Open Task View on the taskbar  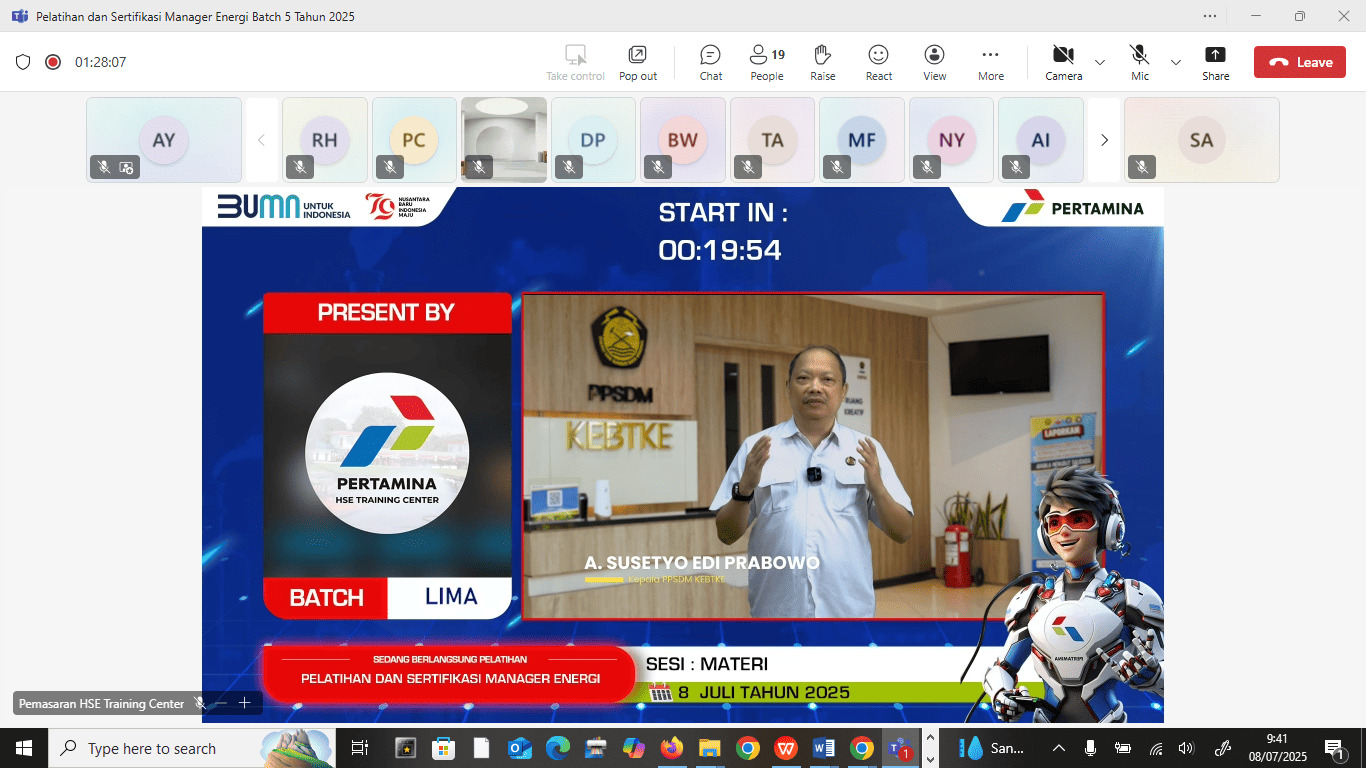pyautogui.click(x=360, y=748)
